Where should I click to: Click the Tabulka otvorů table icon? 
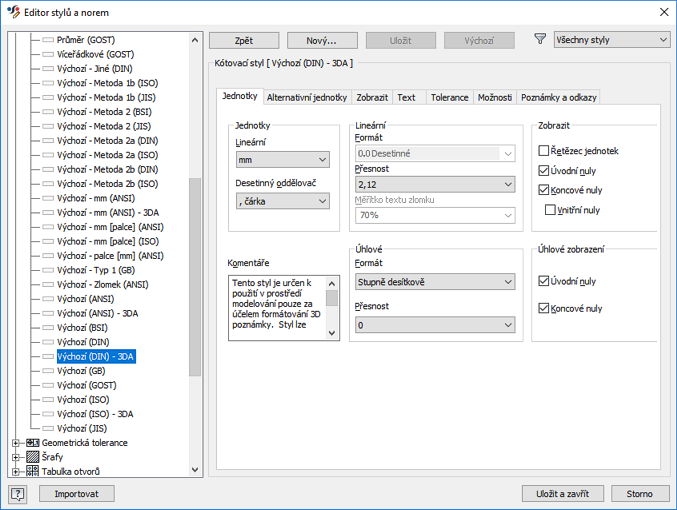point(32,471)
